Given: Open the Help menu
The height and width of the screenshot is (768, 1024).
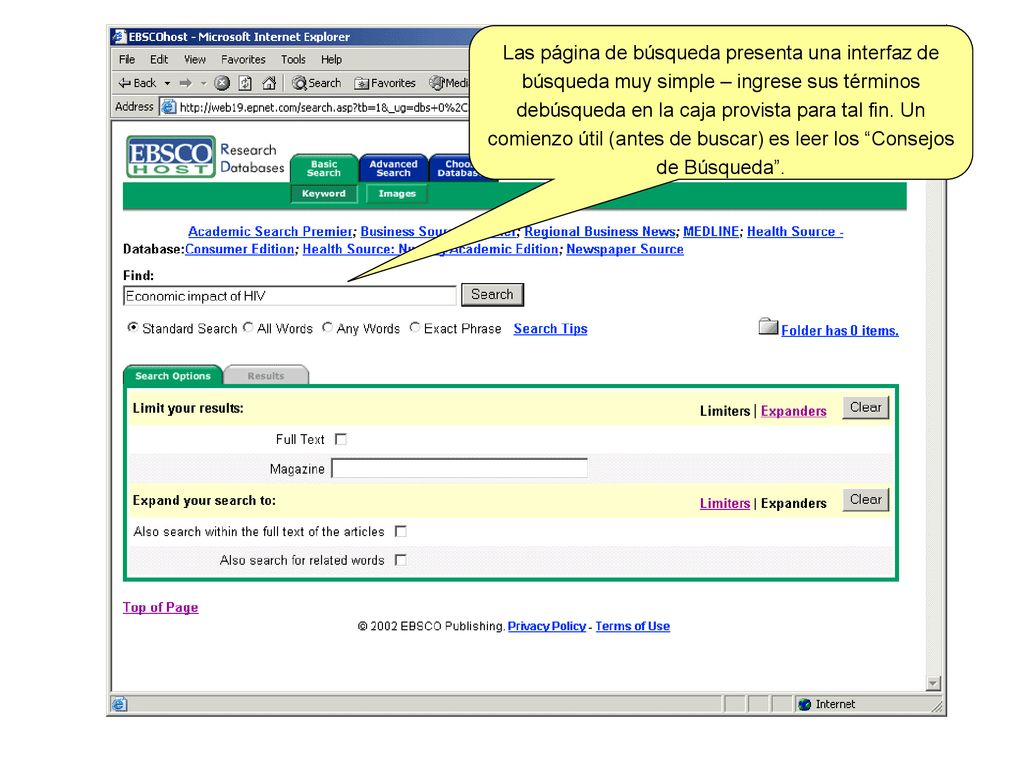Looking at the screenshot, I should [x=331, y=59].
